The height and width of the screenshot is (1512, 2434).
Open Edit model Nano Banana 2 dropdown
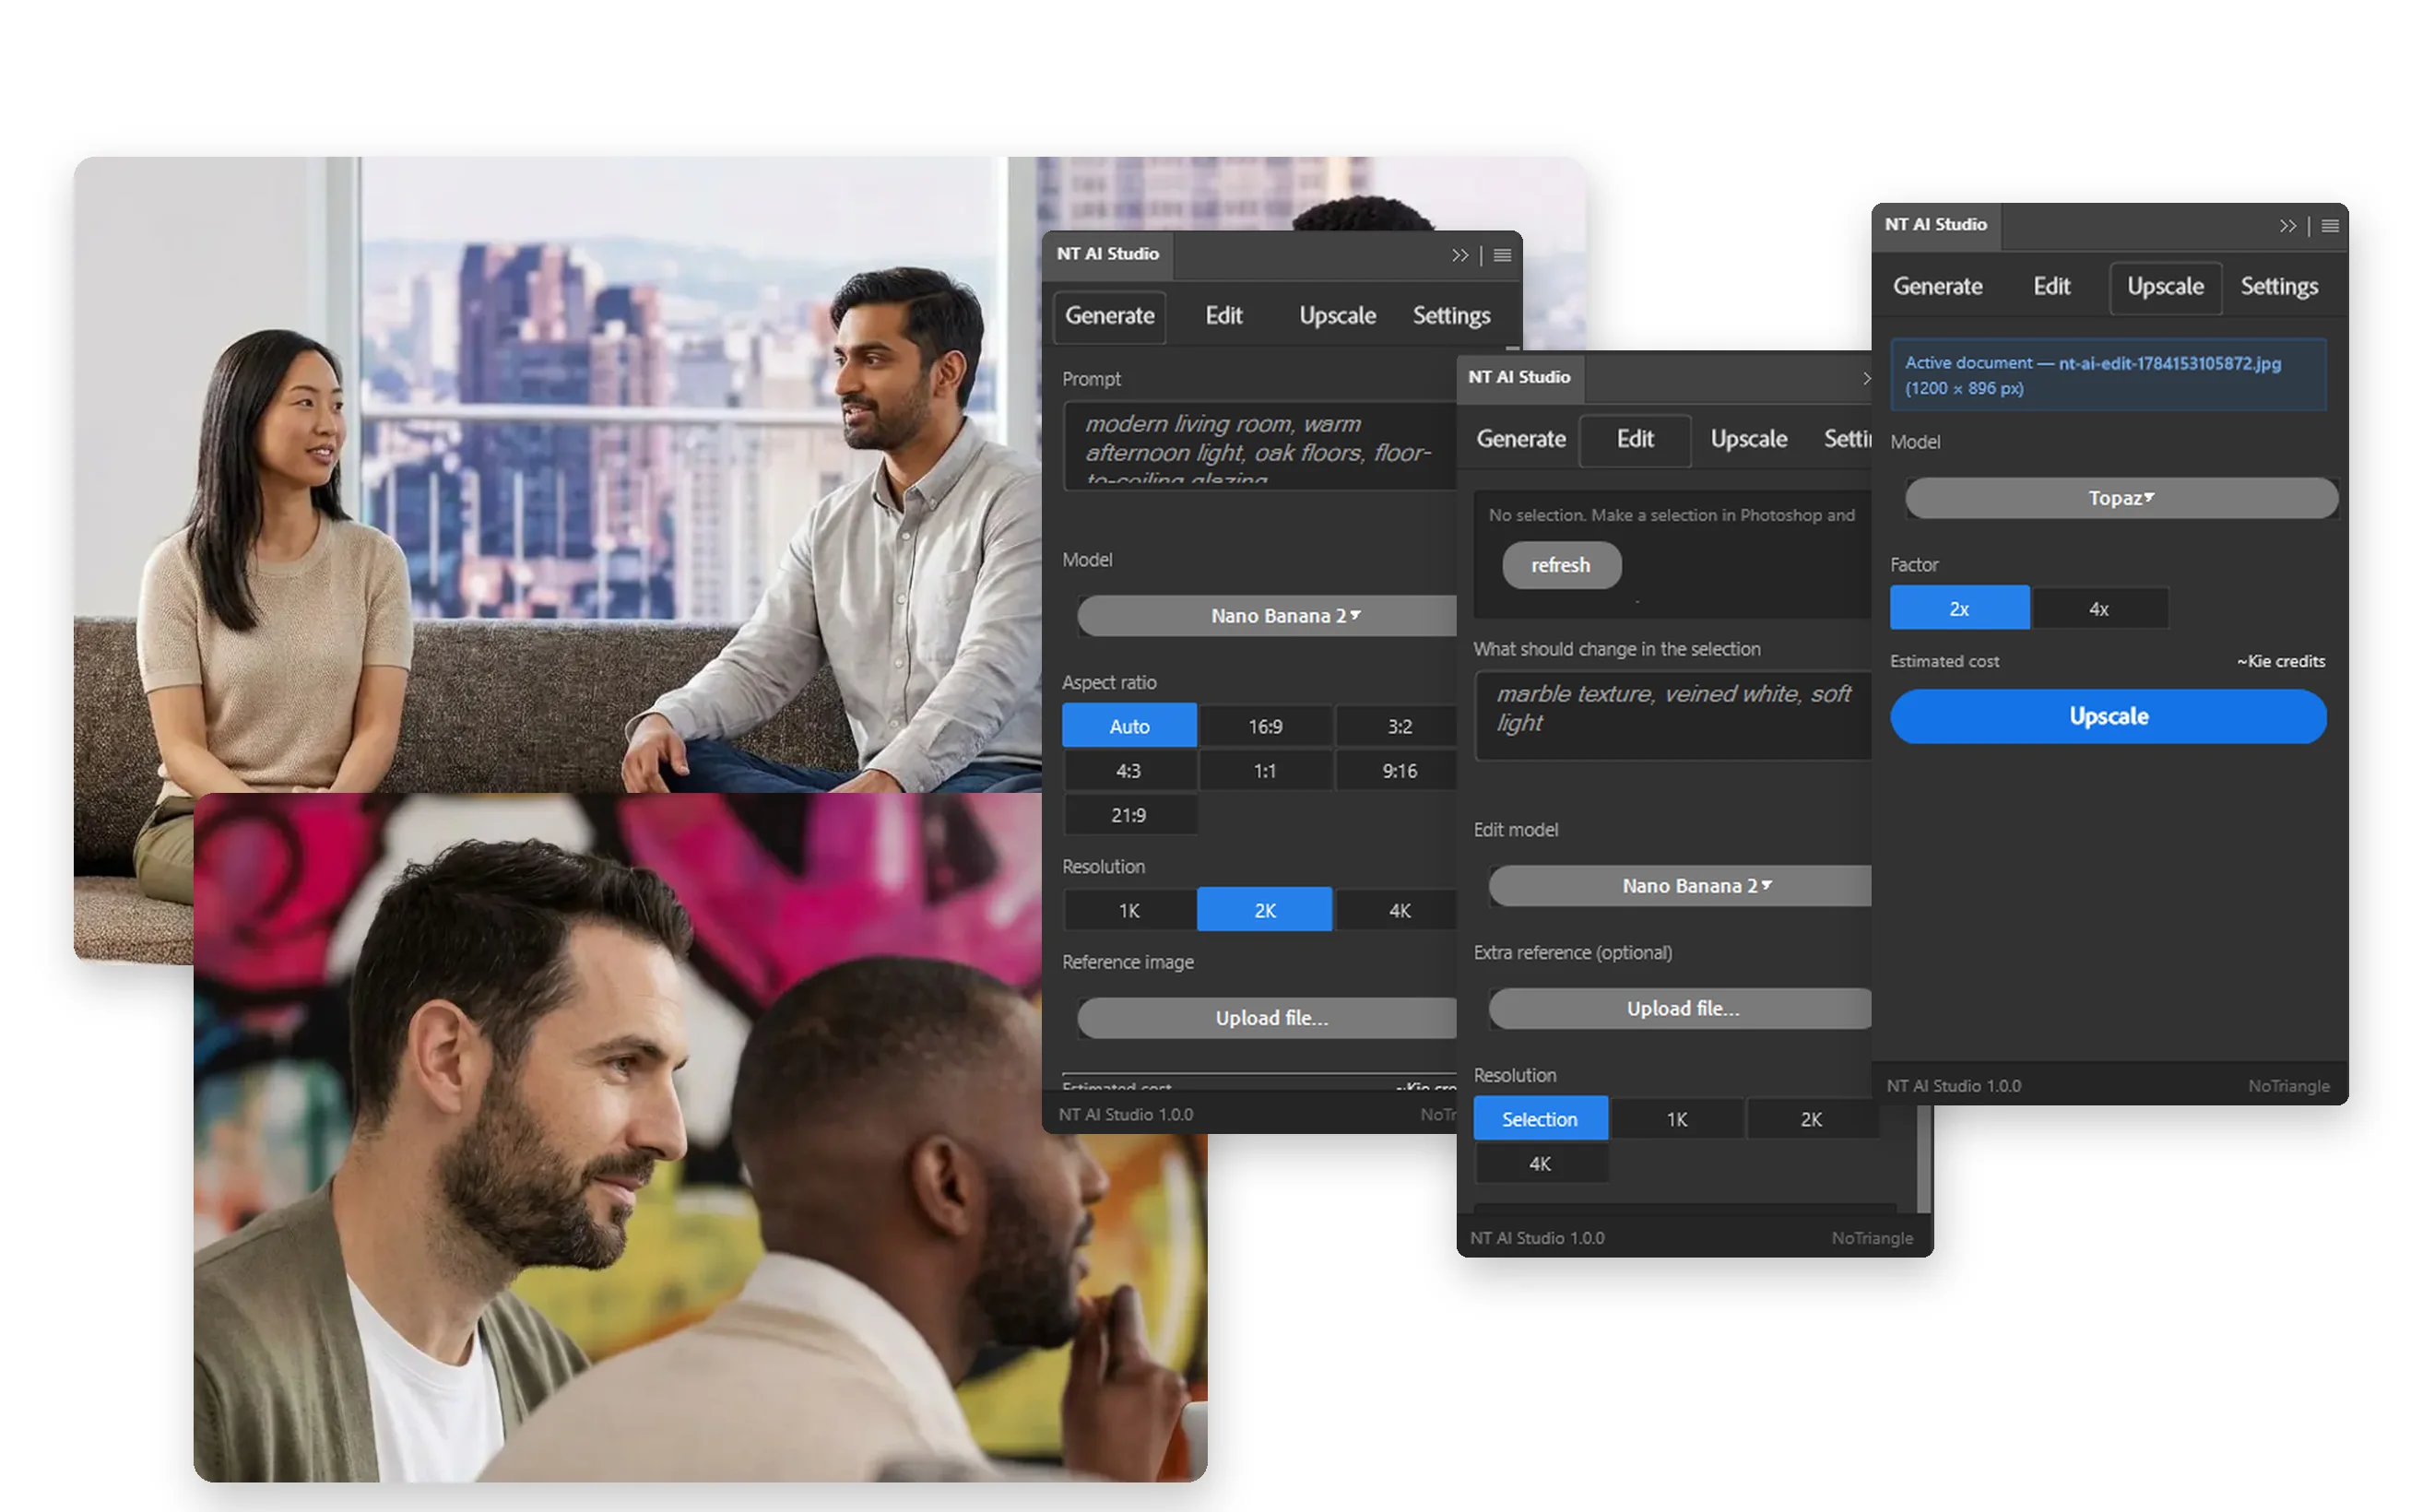coord(1681,886)
